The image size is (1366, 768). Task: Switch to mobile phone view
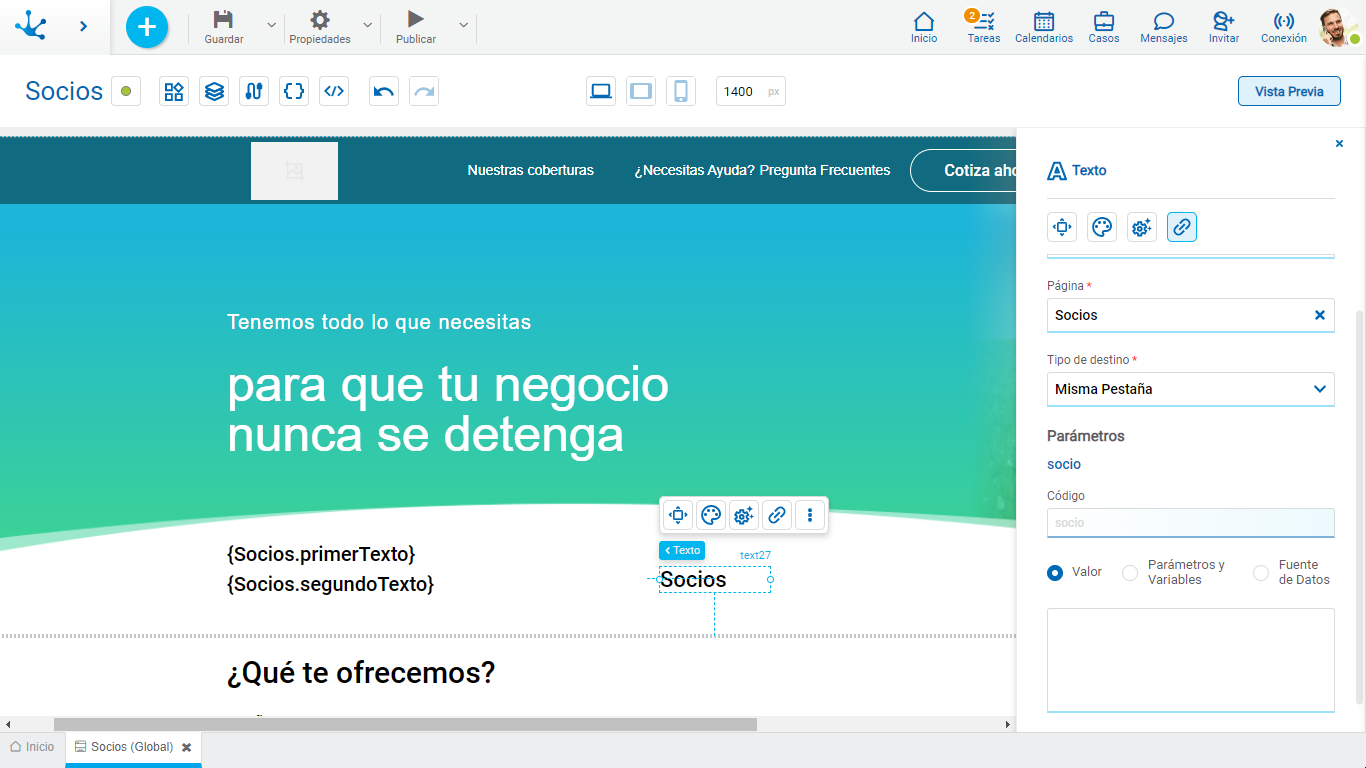681,91
